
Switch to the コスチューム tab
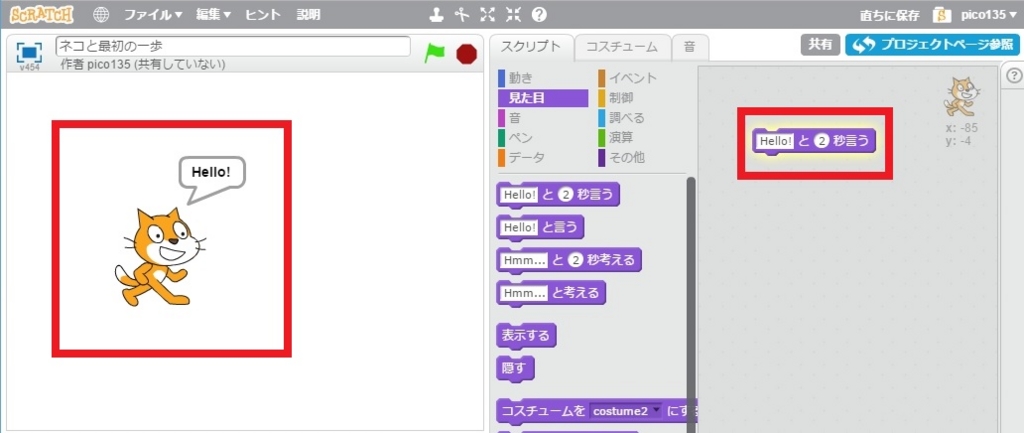[x=622, y=46]
